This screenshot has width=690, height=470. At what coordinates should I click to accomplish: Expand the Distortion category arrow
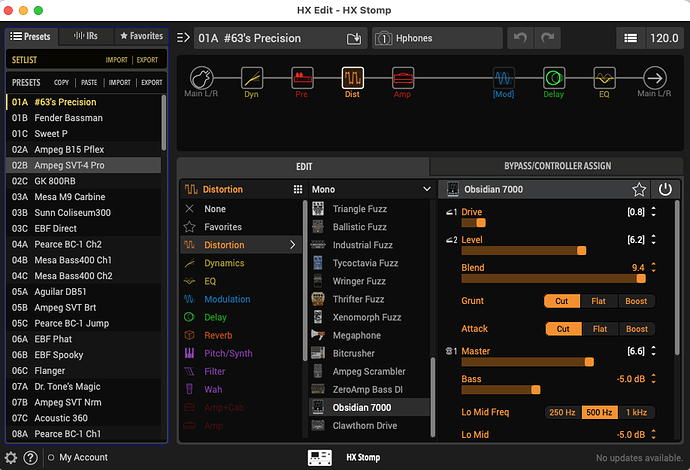coord(293,245)
